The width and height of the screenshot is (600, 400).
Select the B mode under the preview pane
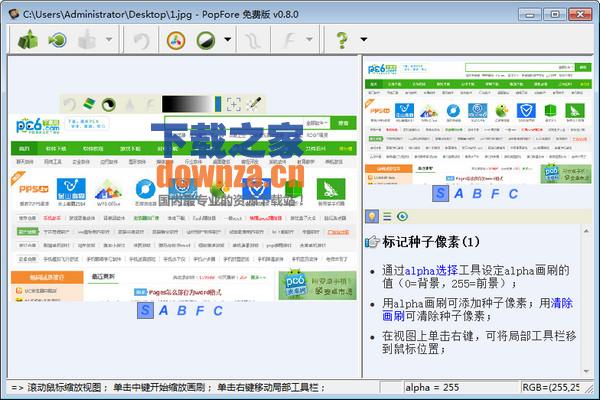pyautogui.click(x=477, y=194)
